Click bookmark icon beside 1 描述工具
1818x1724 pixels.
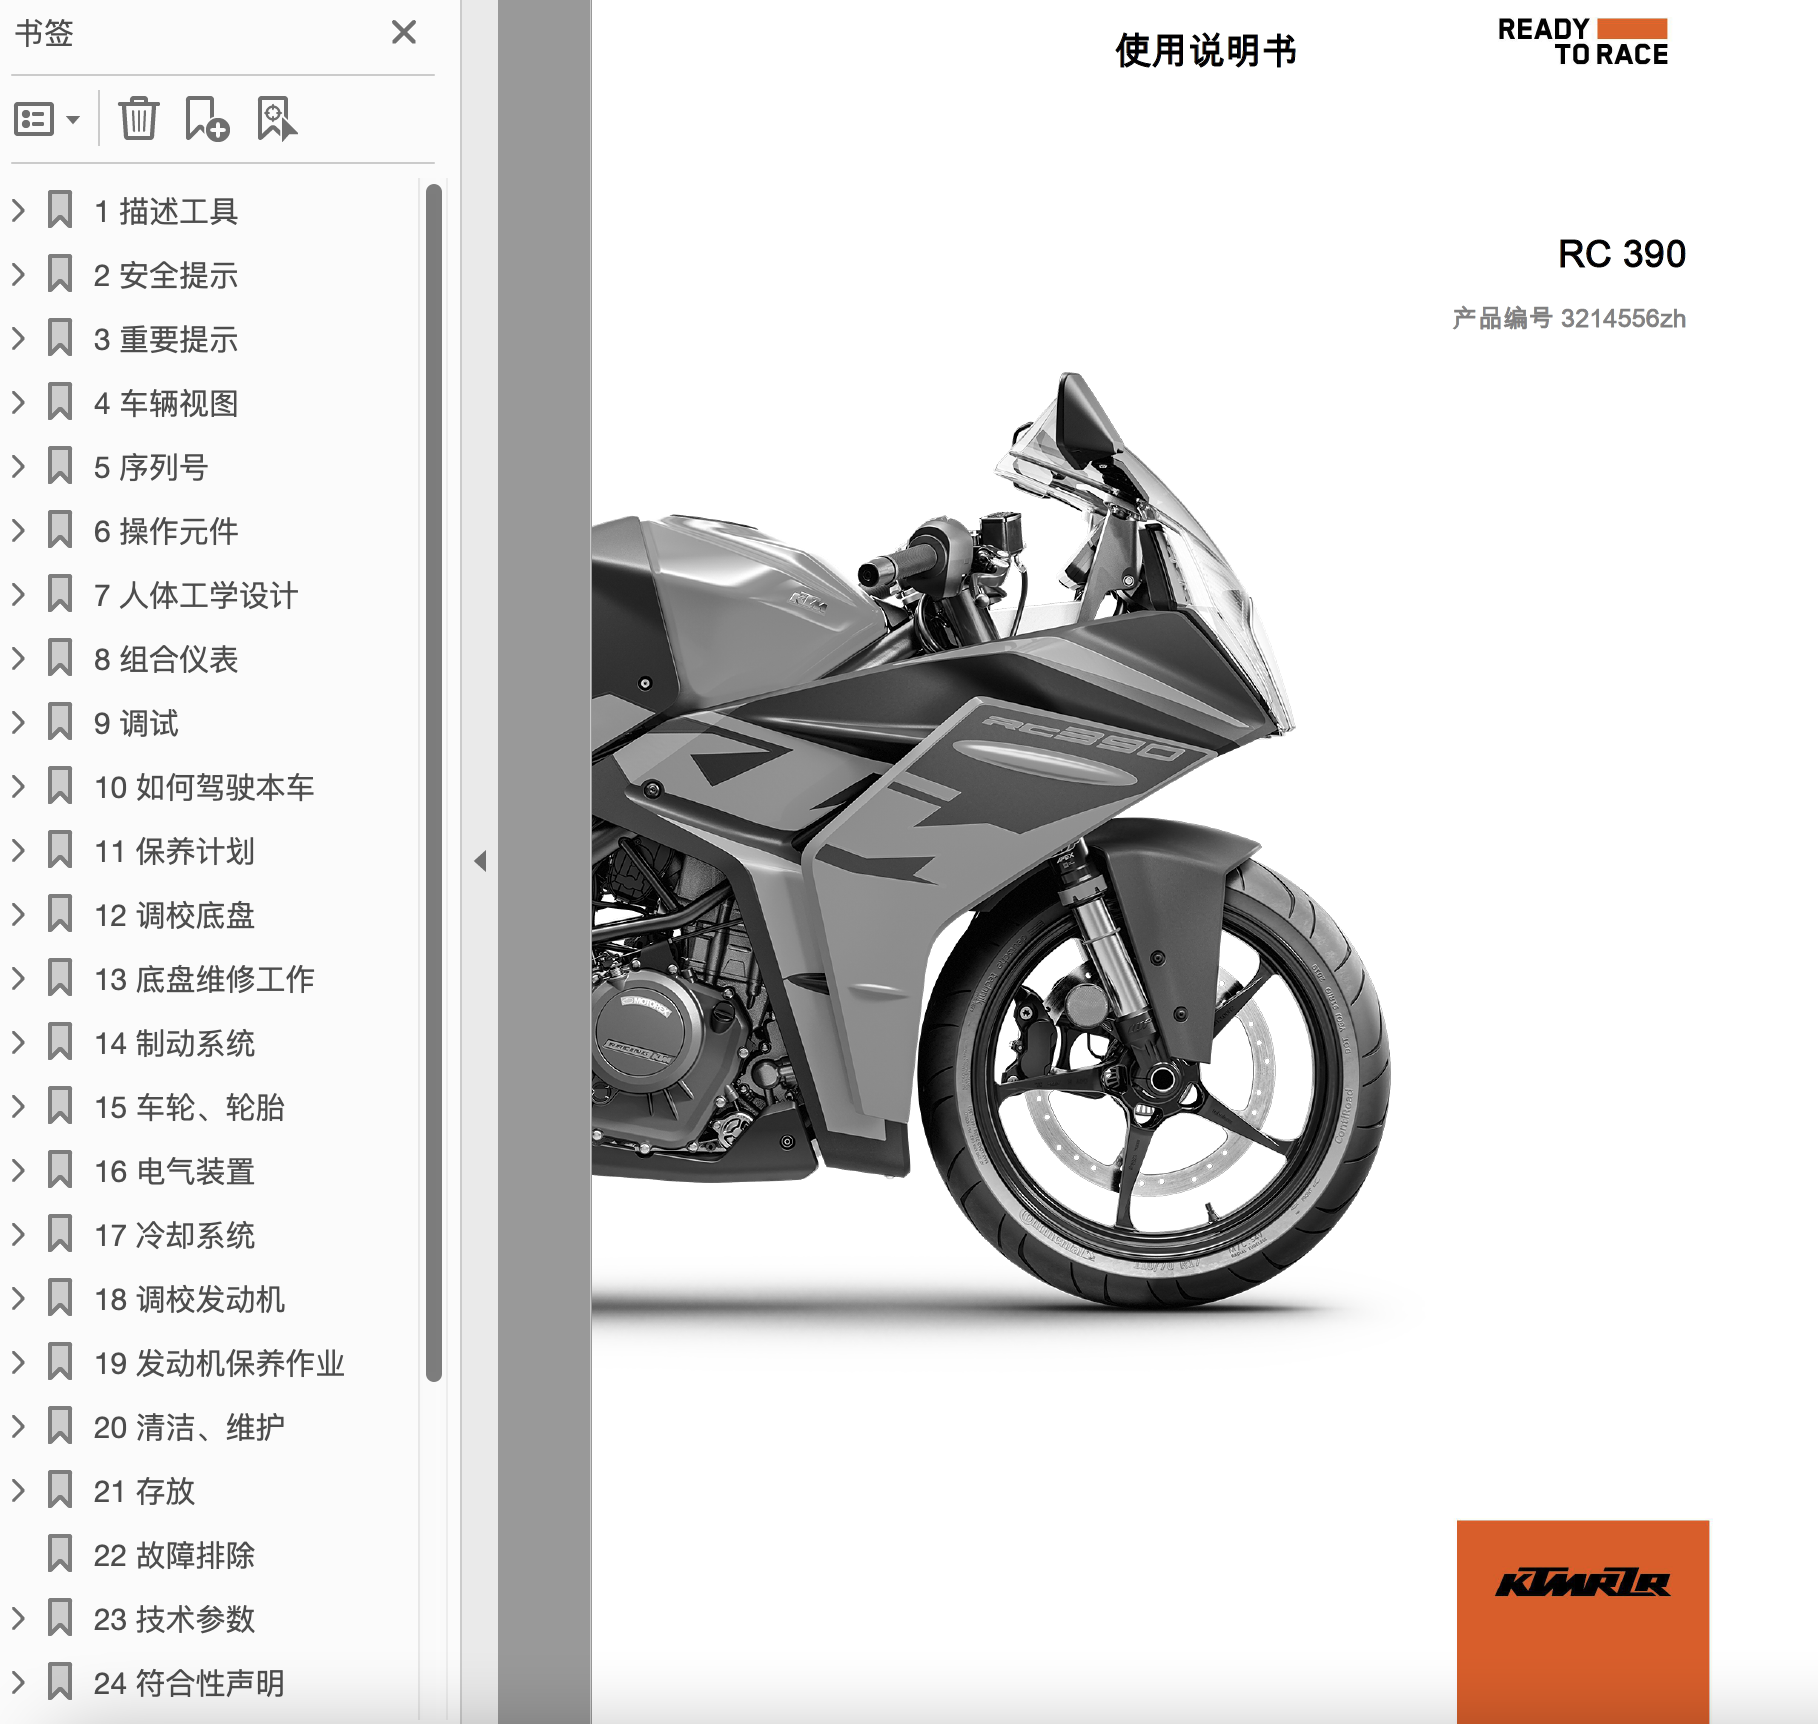tap(60, 210)
